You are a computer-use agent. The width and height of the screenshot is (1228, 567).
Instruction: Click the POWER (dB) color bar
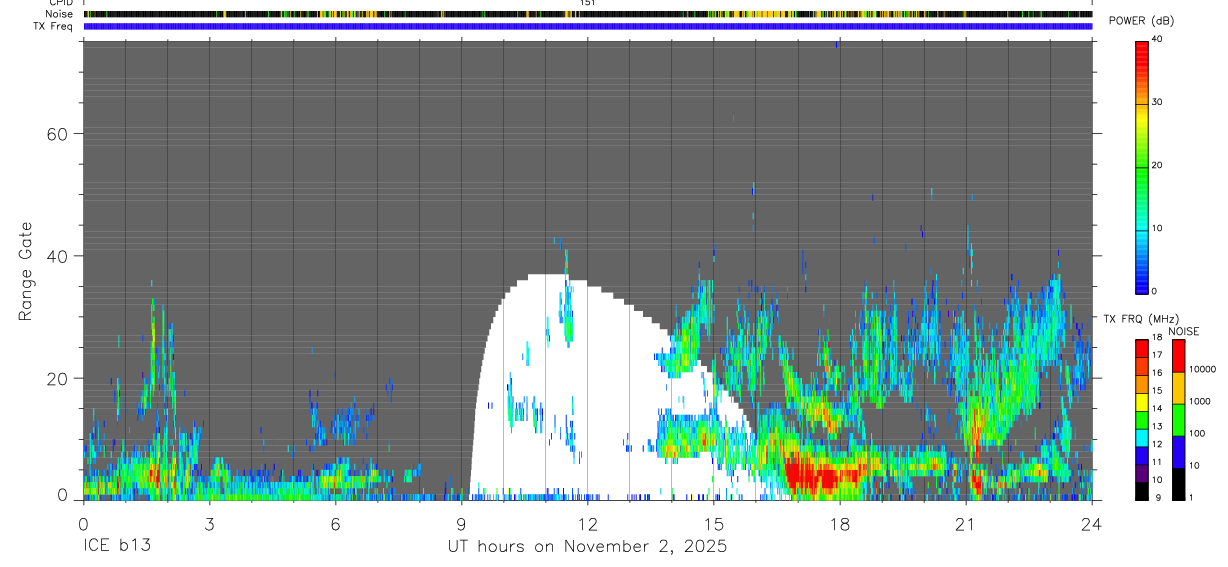(x=1142, y=166)
